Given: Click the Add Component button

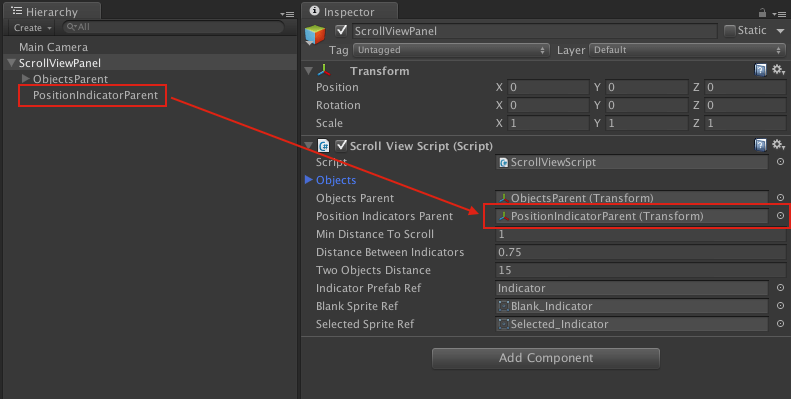Looking at the screenshot, I should click(x=546, y=358).
